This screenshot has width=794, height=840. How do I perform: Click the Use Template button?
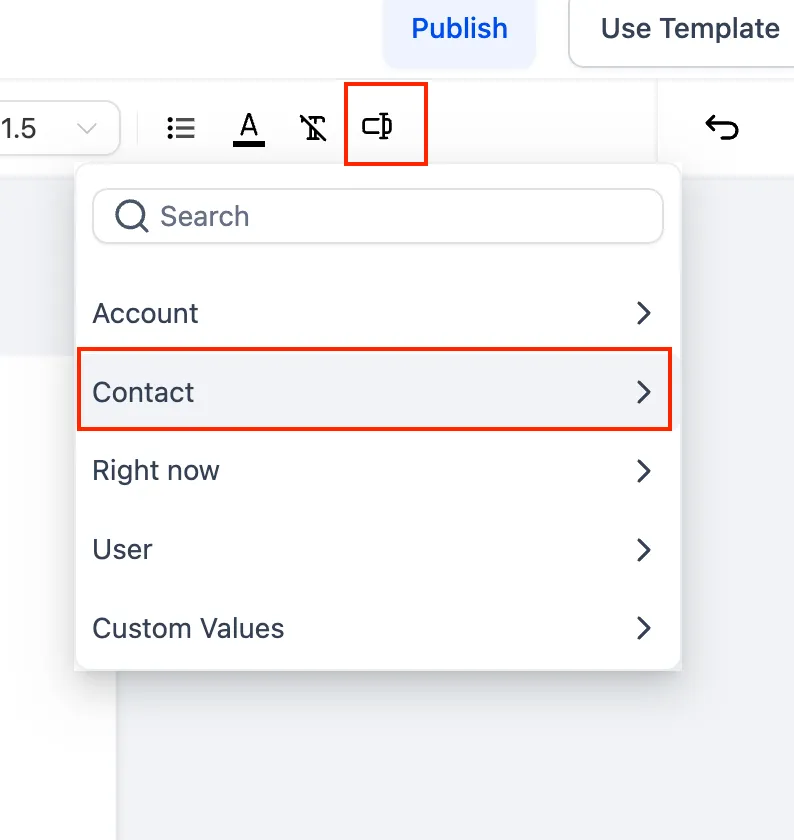[x=682, y=31]
